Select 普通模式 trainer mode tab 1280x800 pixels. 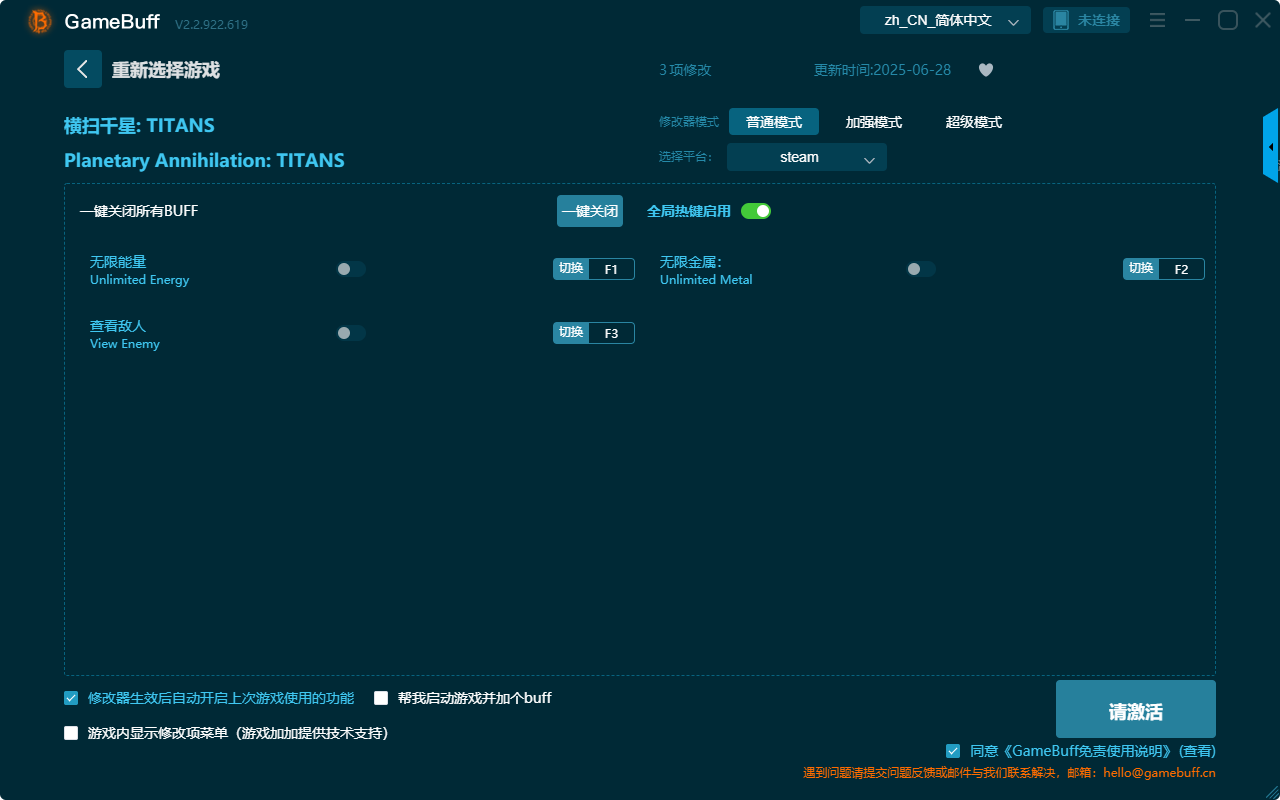pyautogui.click(x=774, y=122)
